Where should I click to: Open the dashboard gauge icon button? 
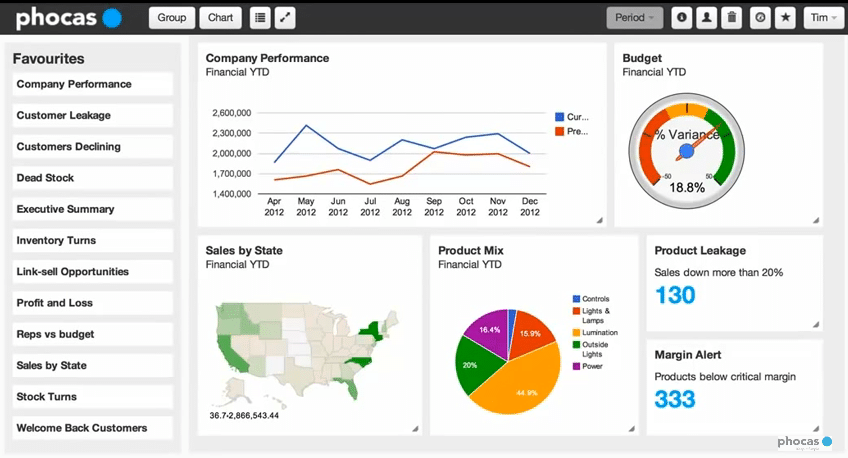(761, 18)
